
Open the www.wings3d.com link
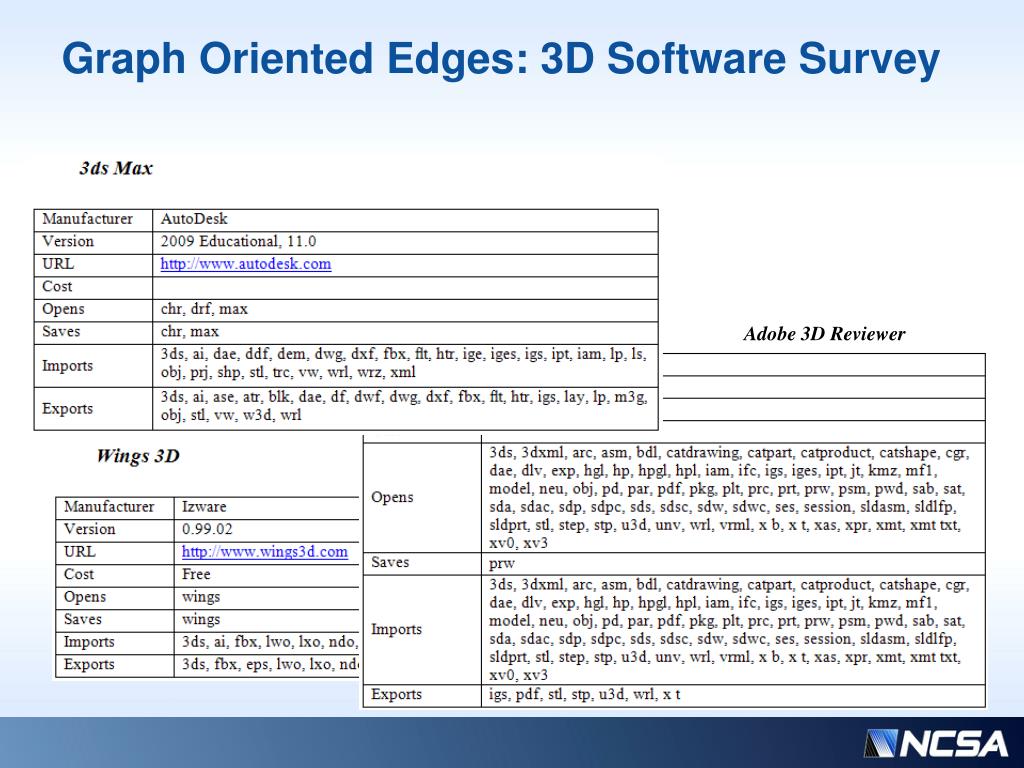[264, 551]
